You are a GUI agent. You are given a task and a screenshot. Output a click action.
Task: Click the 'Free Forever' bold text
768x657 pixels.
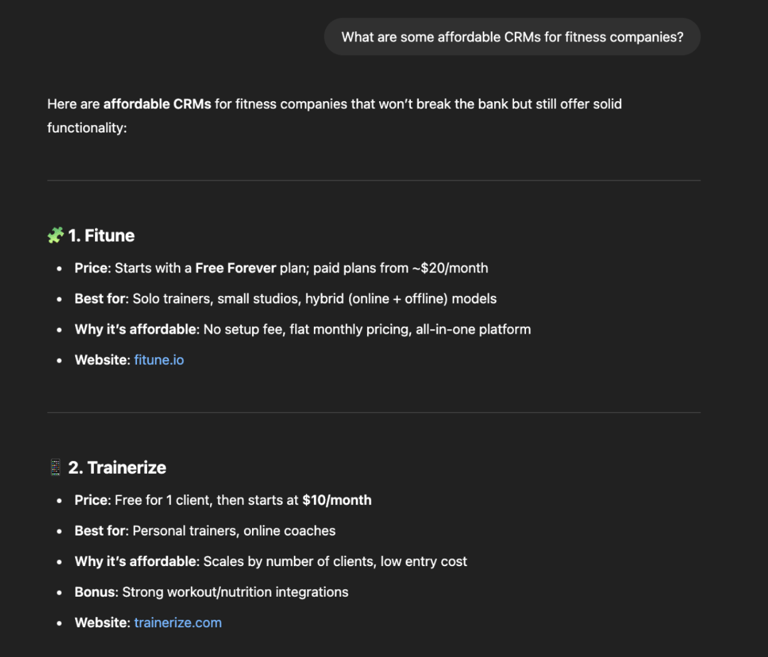point(236,268)
